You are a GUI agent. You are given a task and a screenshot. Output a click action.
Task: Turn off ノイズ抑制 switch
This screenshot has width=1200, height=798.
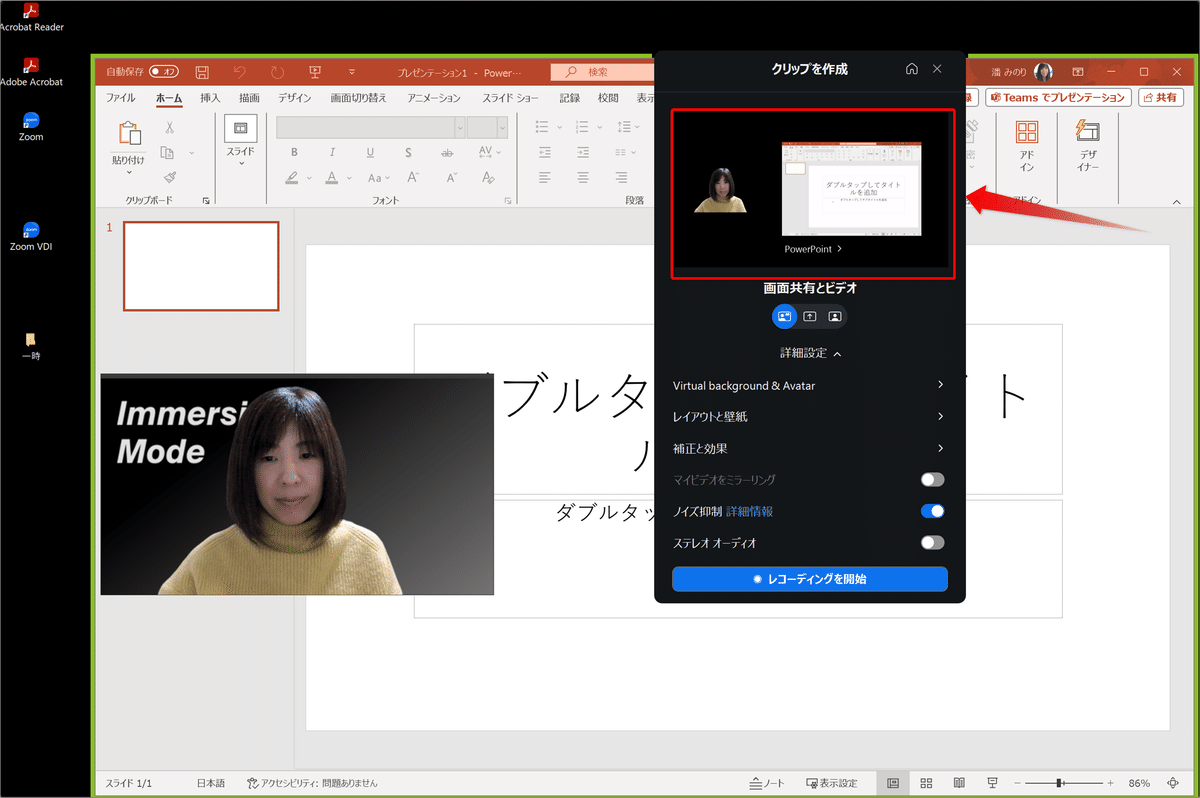pyautogui.click(x=932, y=511)
